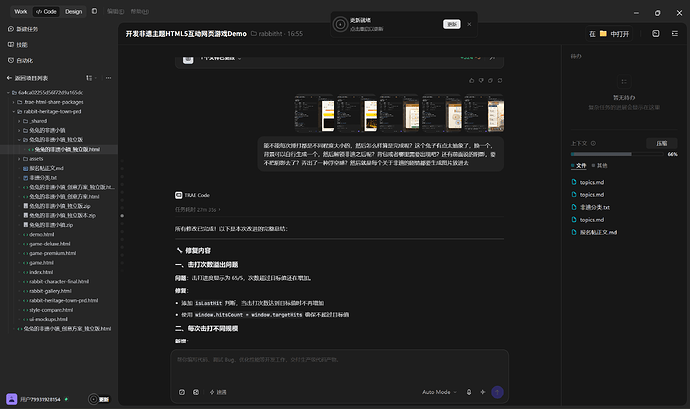Switch to the Code mode tab
This screenshot has height=409, width=690.
click(x=46, y=11)
